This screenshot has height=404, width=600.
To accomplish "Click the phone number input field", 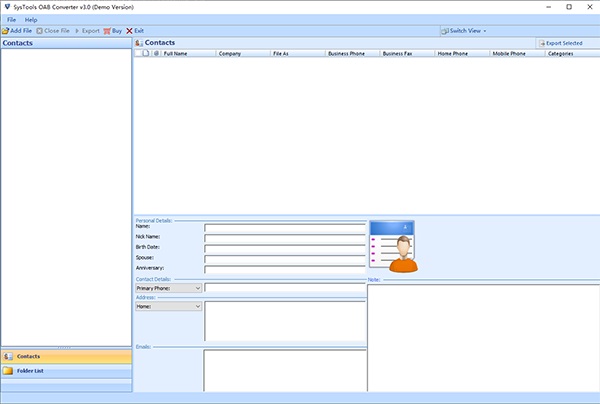I will point(285,288).
